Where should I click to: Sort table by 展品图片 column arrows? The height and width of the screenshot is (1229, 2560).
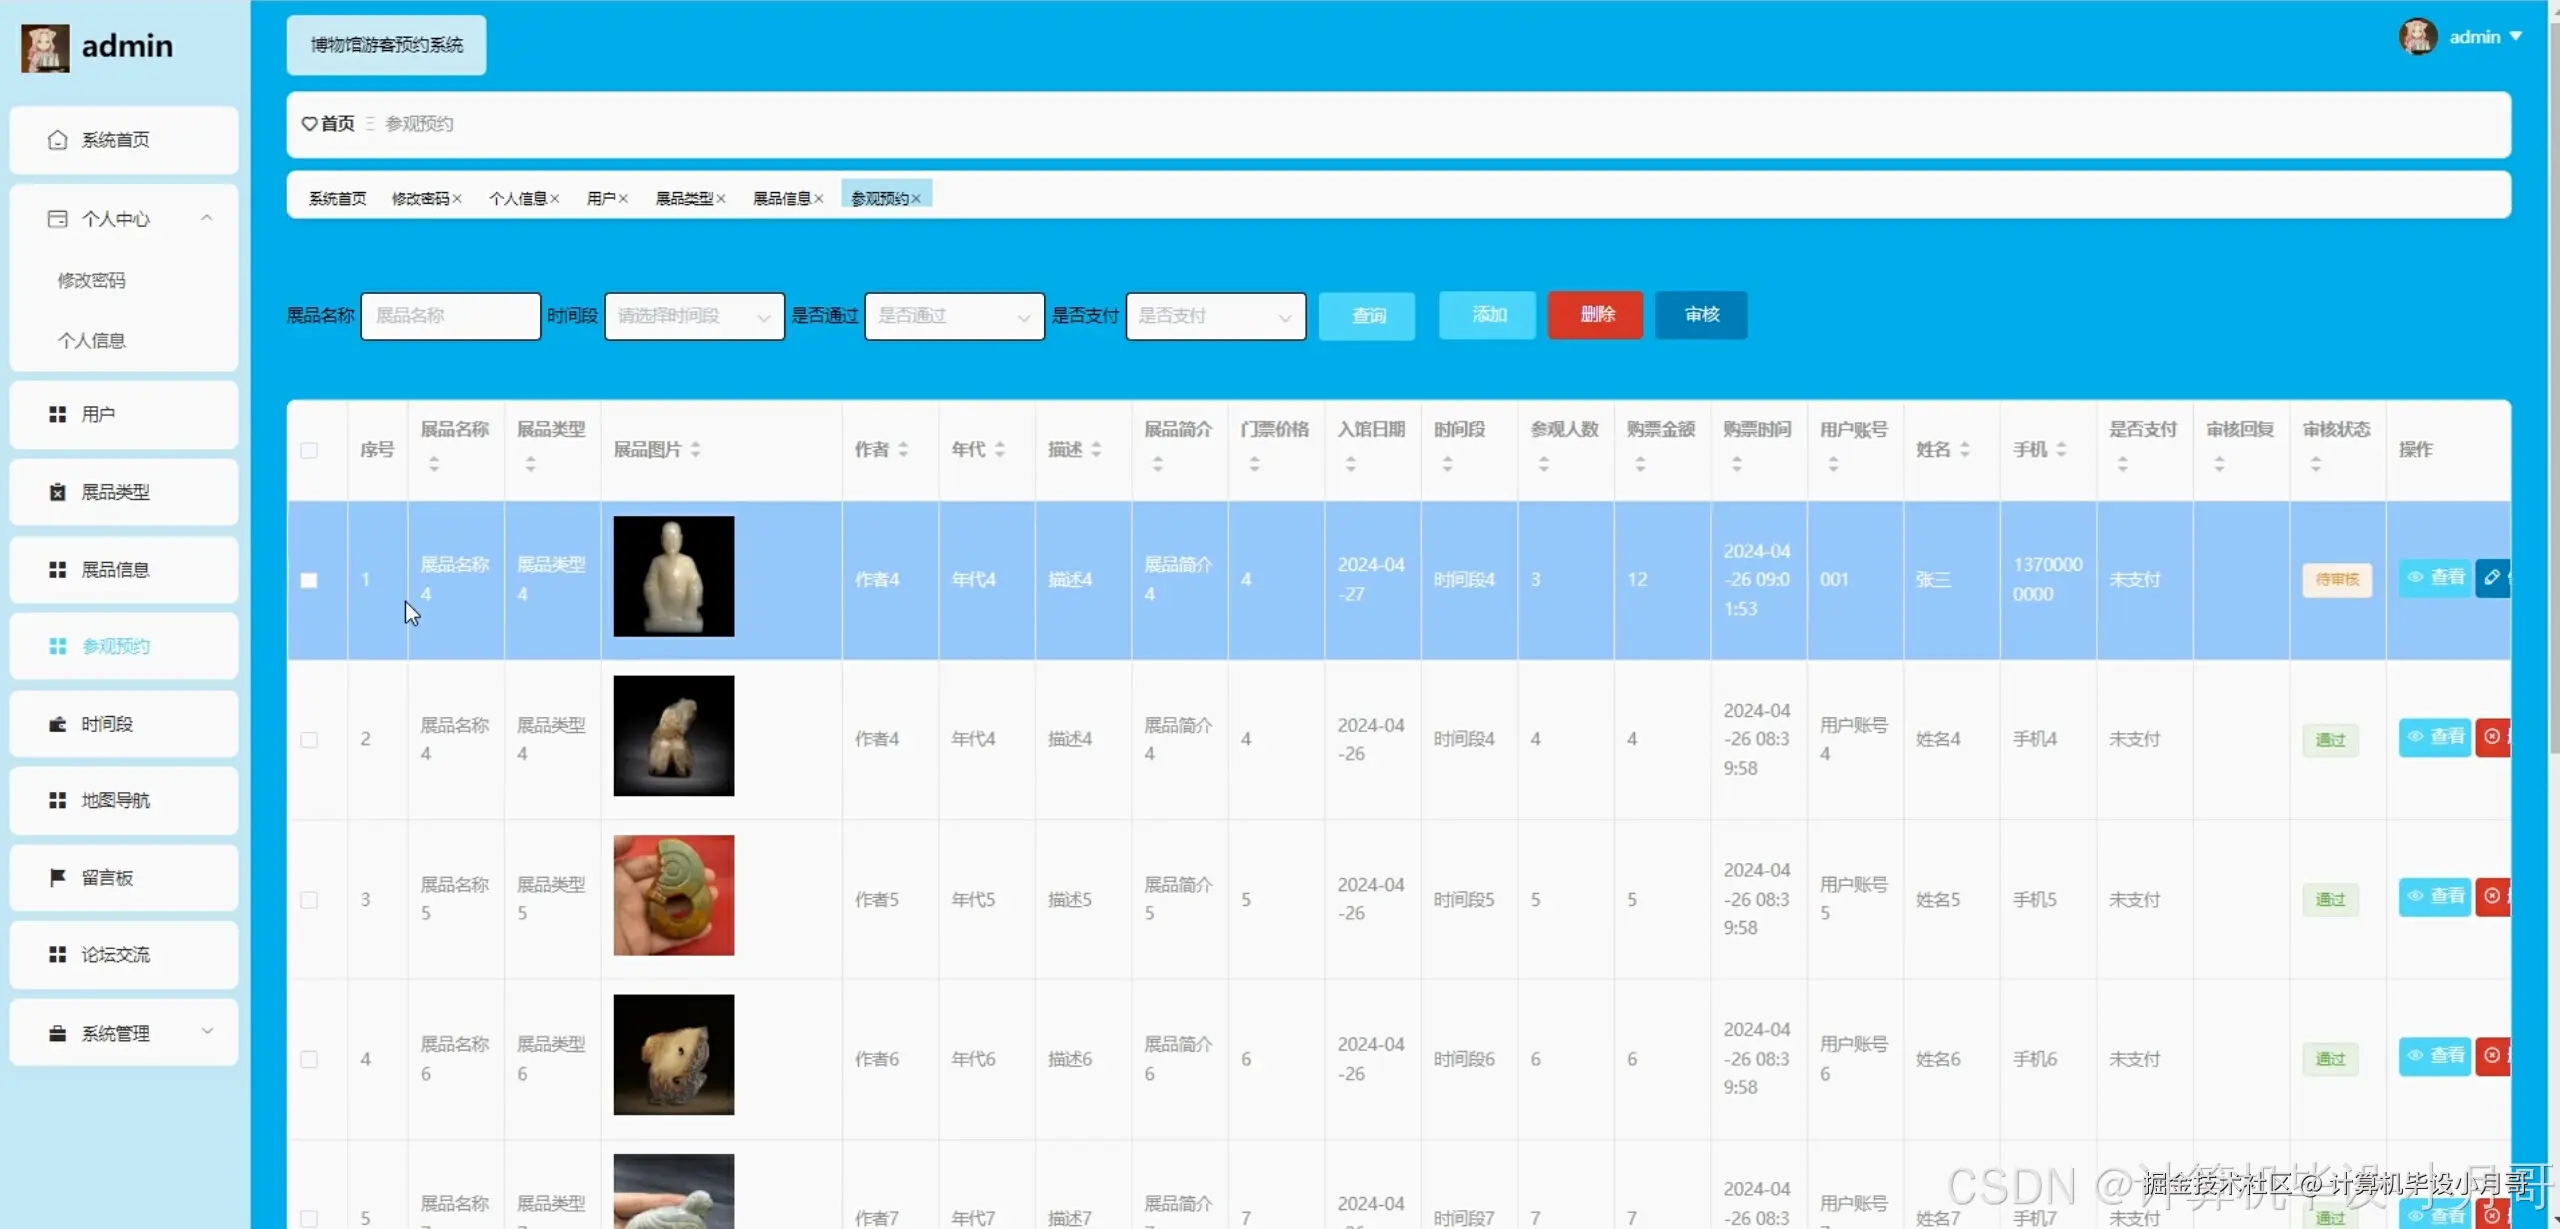coord(696,450)
